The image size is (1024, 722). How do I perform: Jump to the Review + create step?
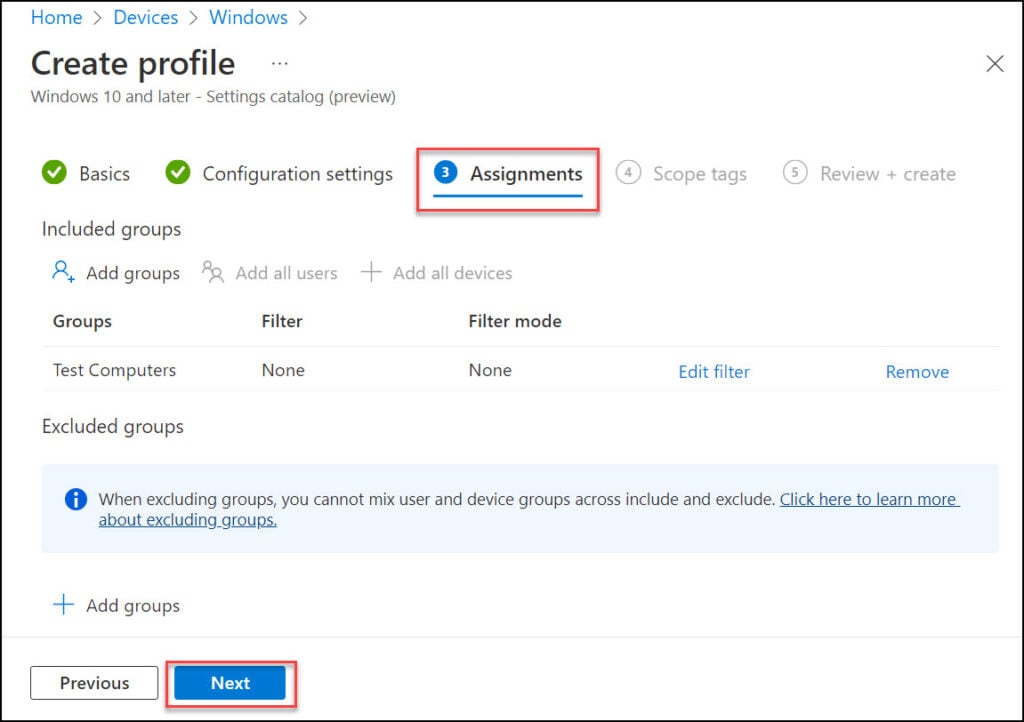(888, 174)
